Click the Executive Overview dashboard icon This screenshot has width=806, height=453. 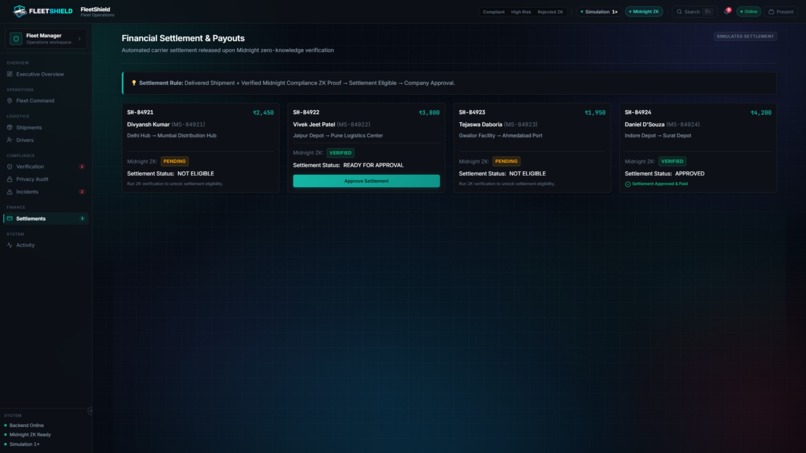[x=9, y=74]
